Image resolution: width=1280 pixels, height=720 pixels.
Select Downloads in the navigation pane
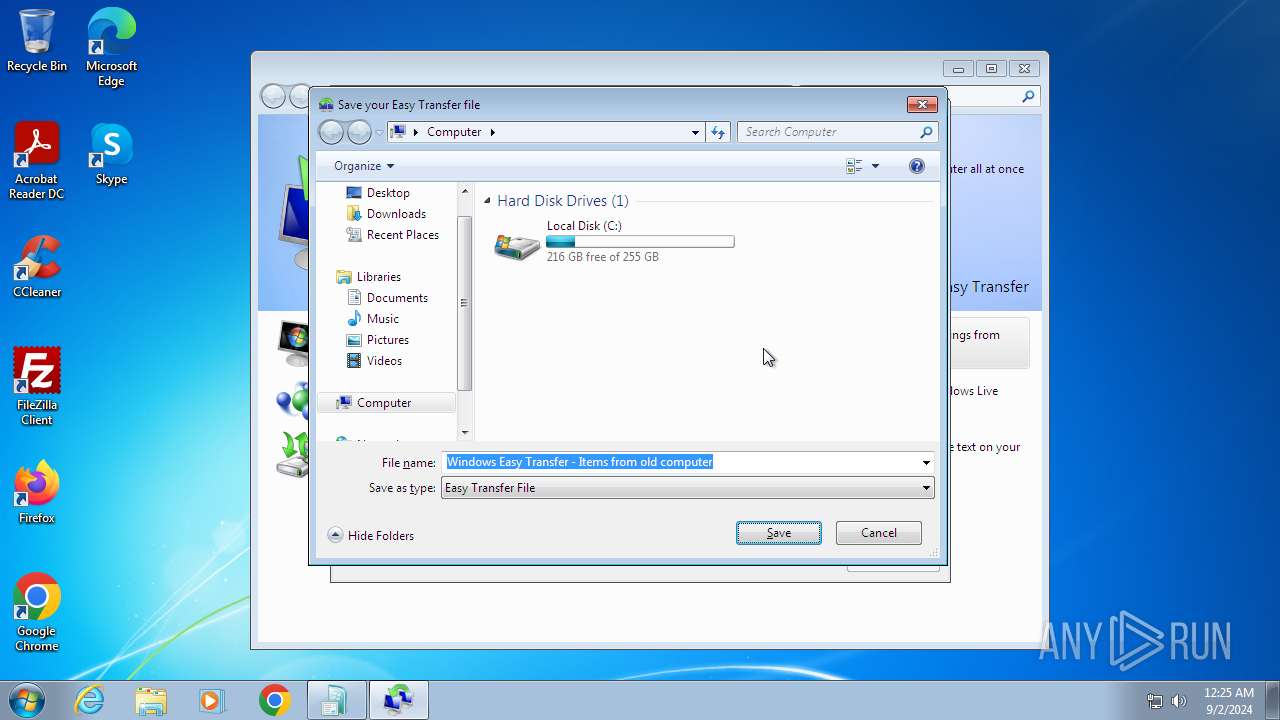point(396,214)
